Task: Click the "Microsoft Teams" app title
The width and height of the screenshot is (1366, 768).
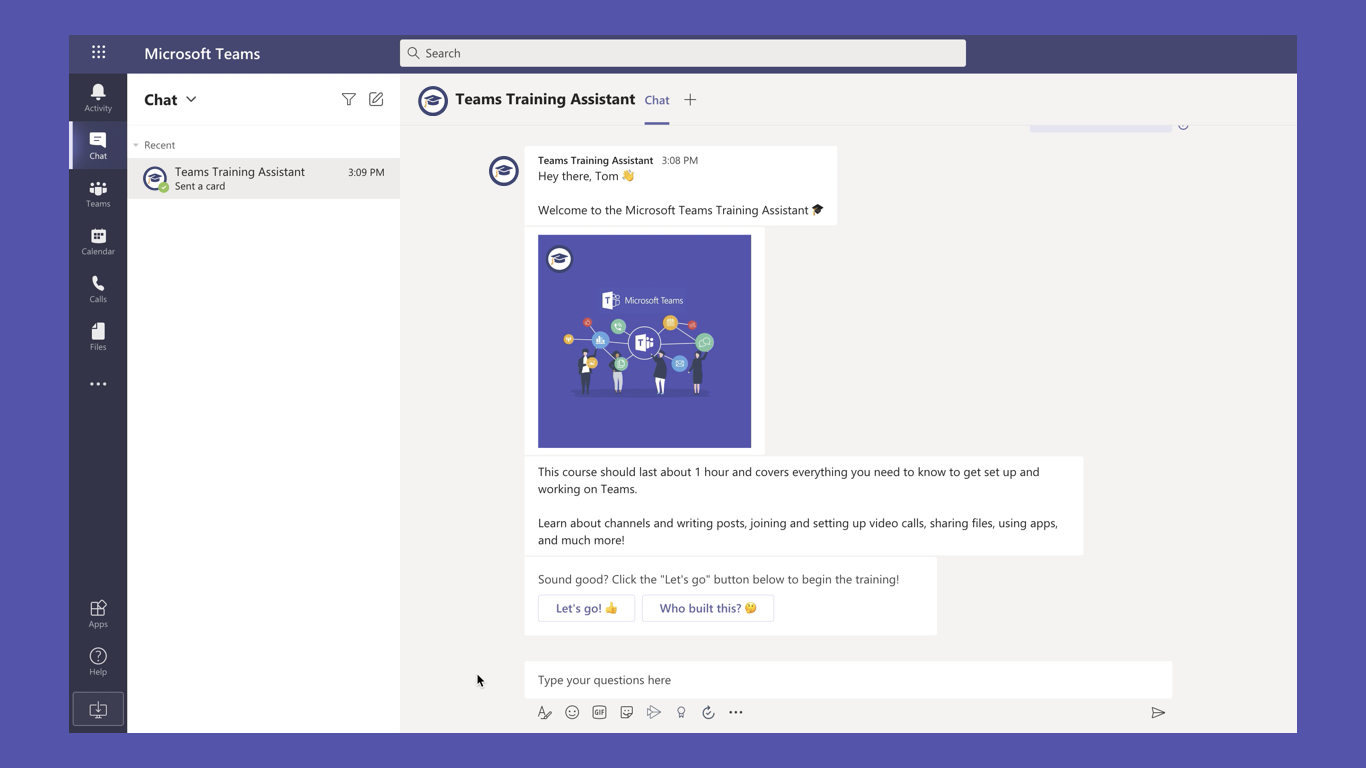Action: pyautogui.click(x=202, y=54)
